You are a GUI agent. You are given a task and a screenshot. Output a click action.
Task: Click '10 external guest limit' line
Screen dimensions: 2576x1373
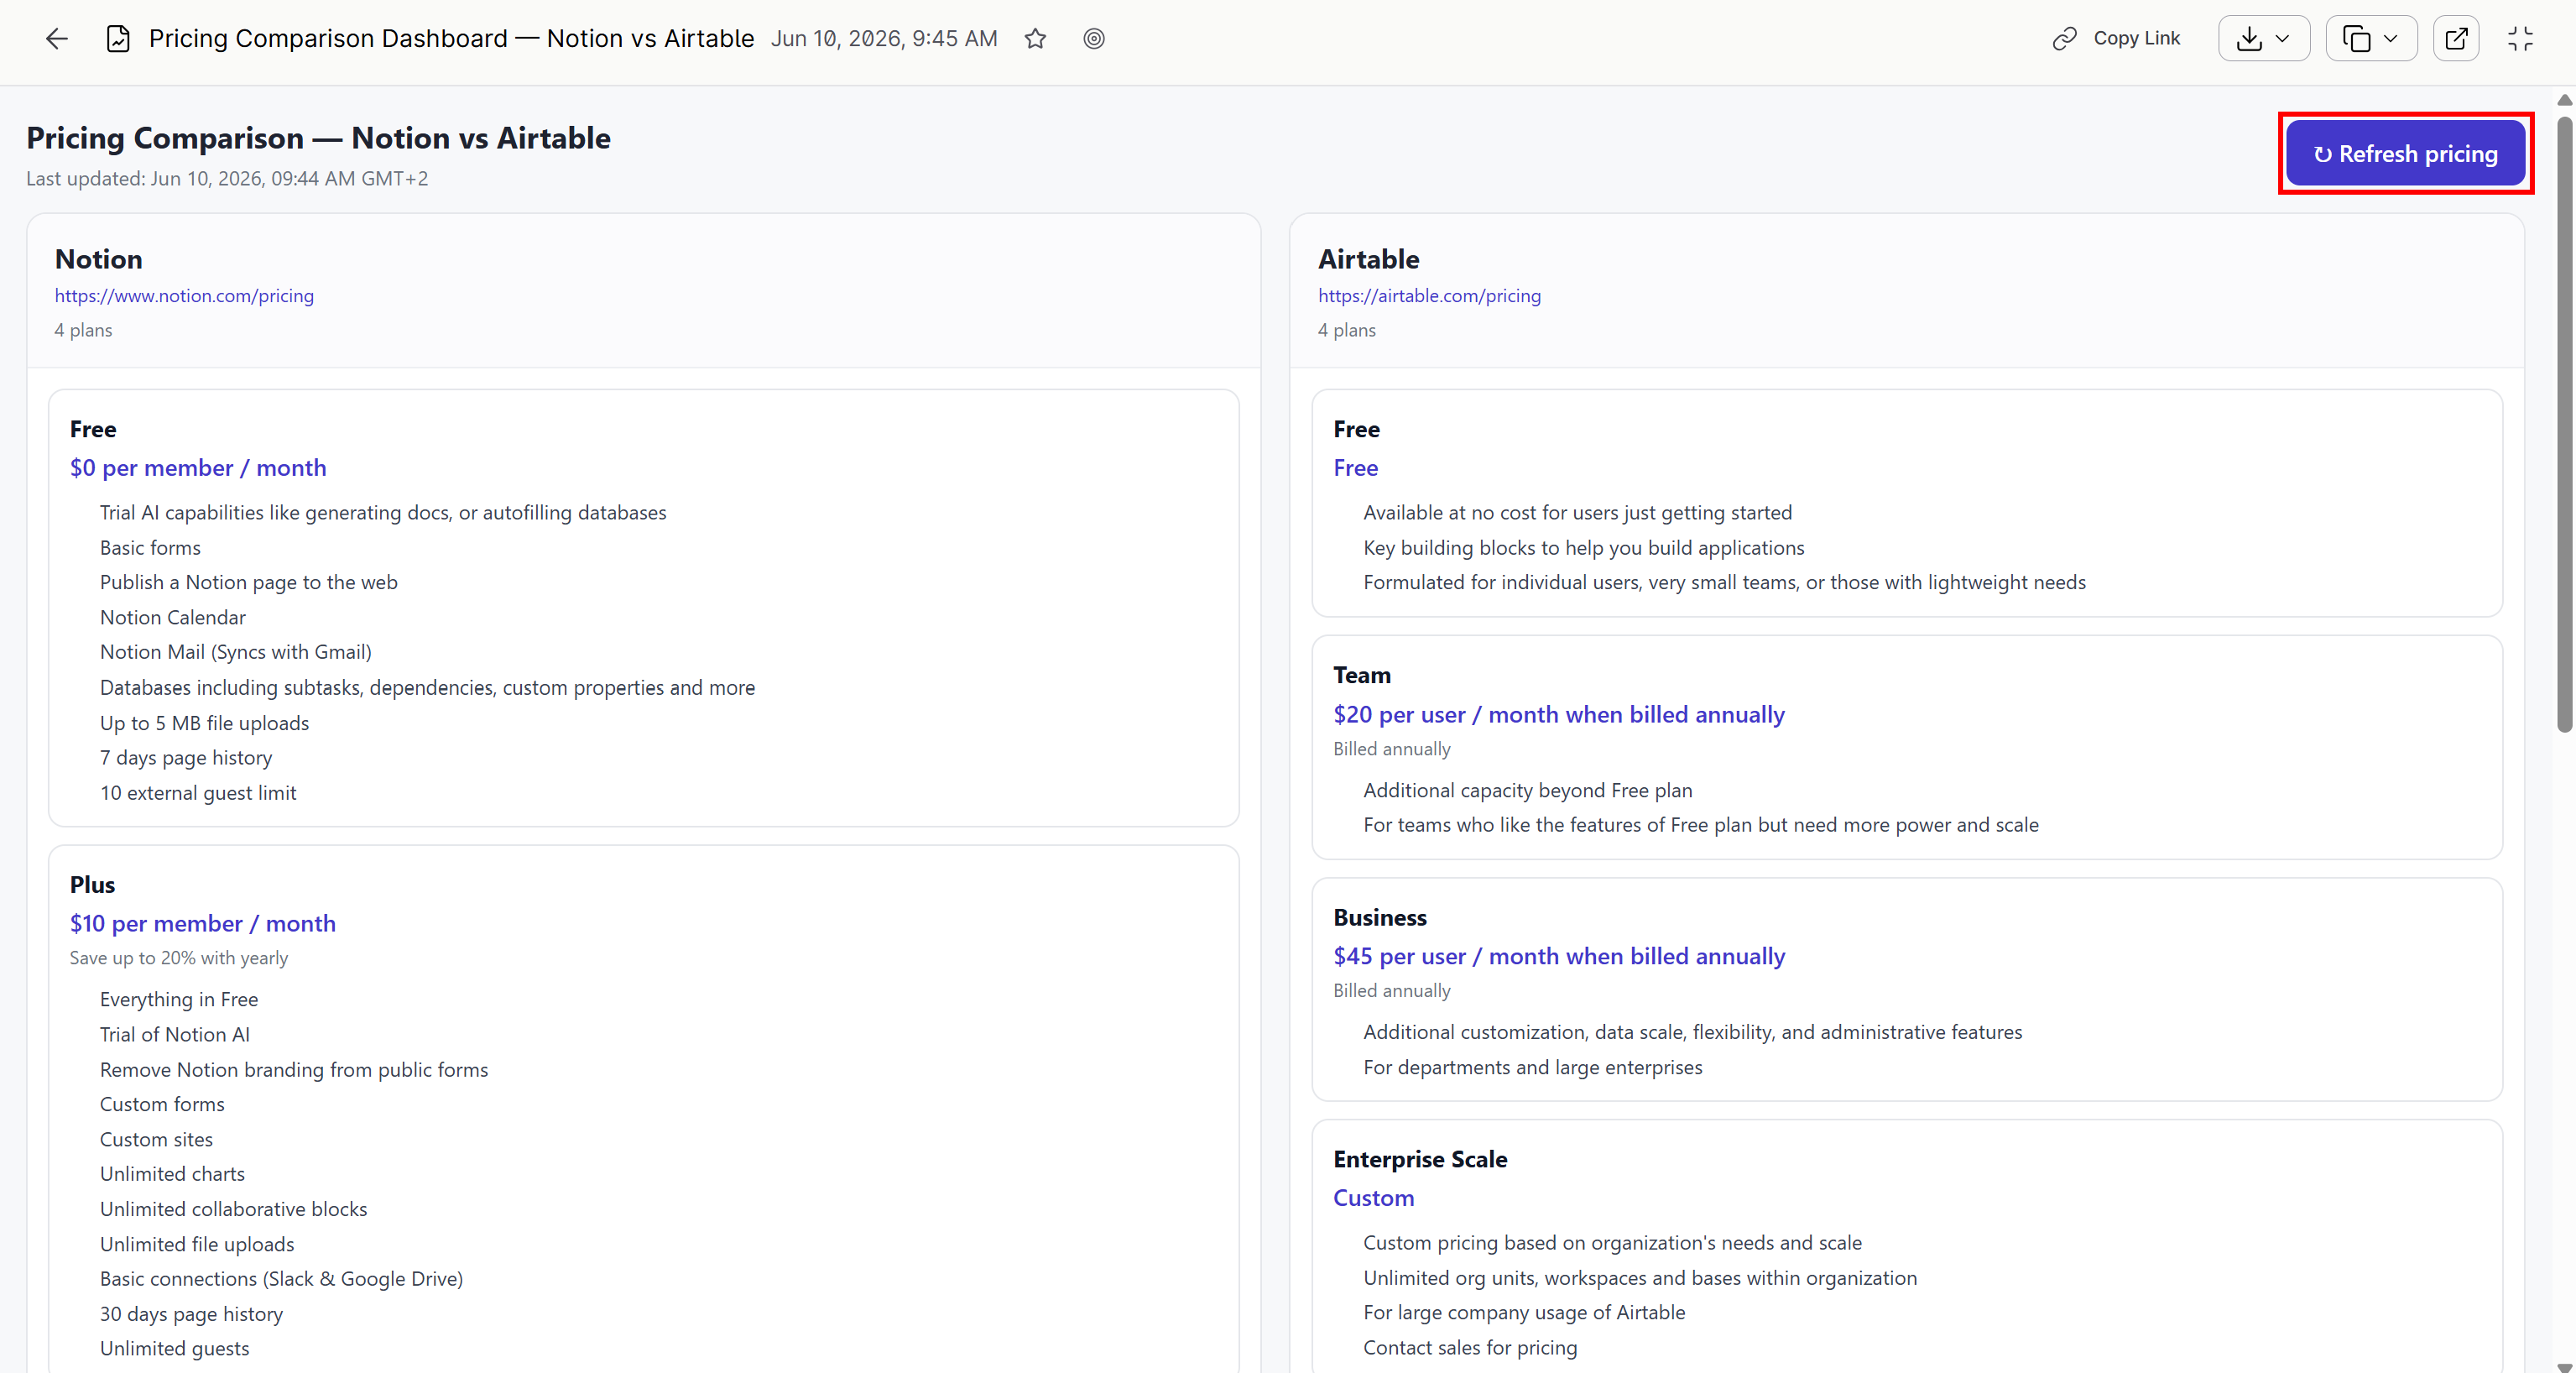click(x=198, y=793)
